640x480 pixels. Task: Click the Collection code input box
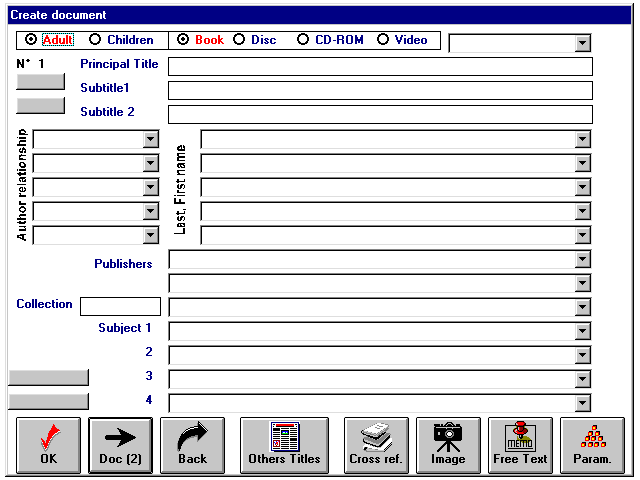pos(120,306)
